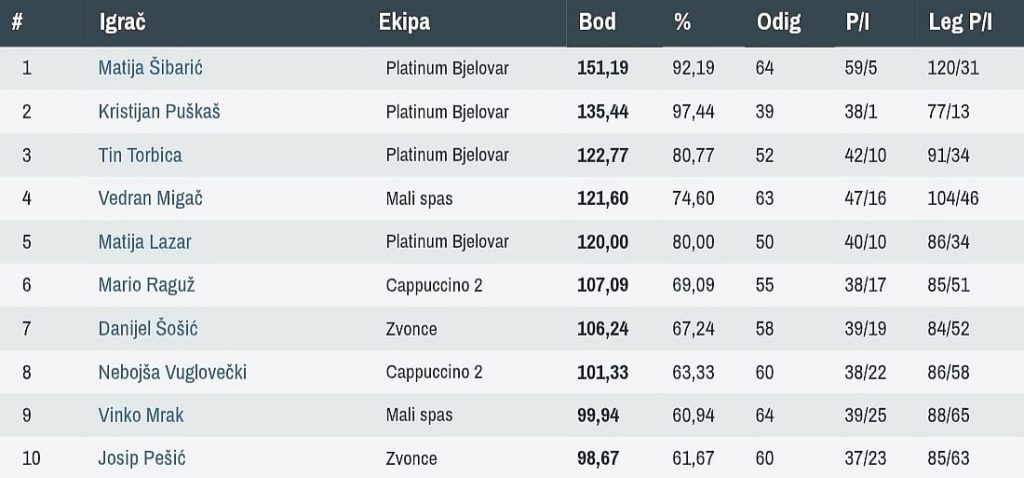This screenshot has width=1024, height=478.
Task: Select player Vedran Migač
Action: 150,198
